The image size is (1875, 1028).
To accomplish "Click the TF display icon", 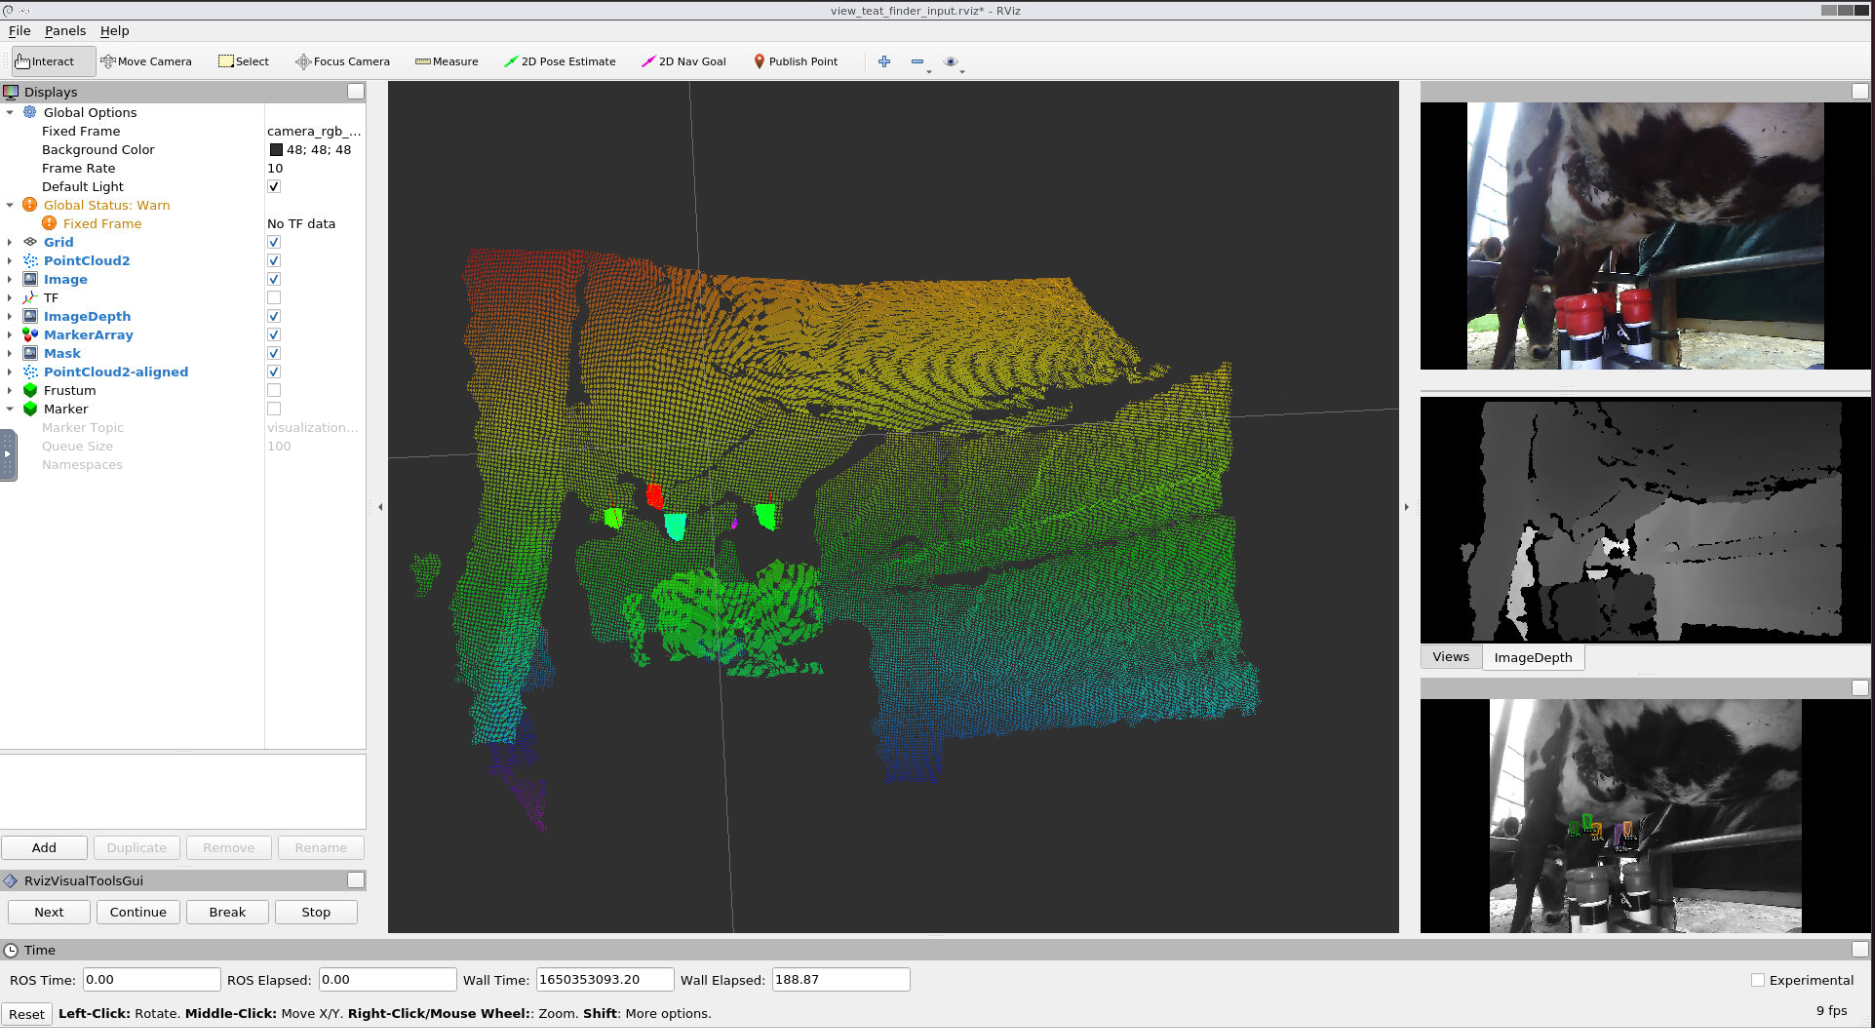I will 30,297.
